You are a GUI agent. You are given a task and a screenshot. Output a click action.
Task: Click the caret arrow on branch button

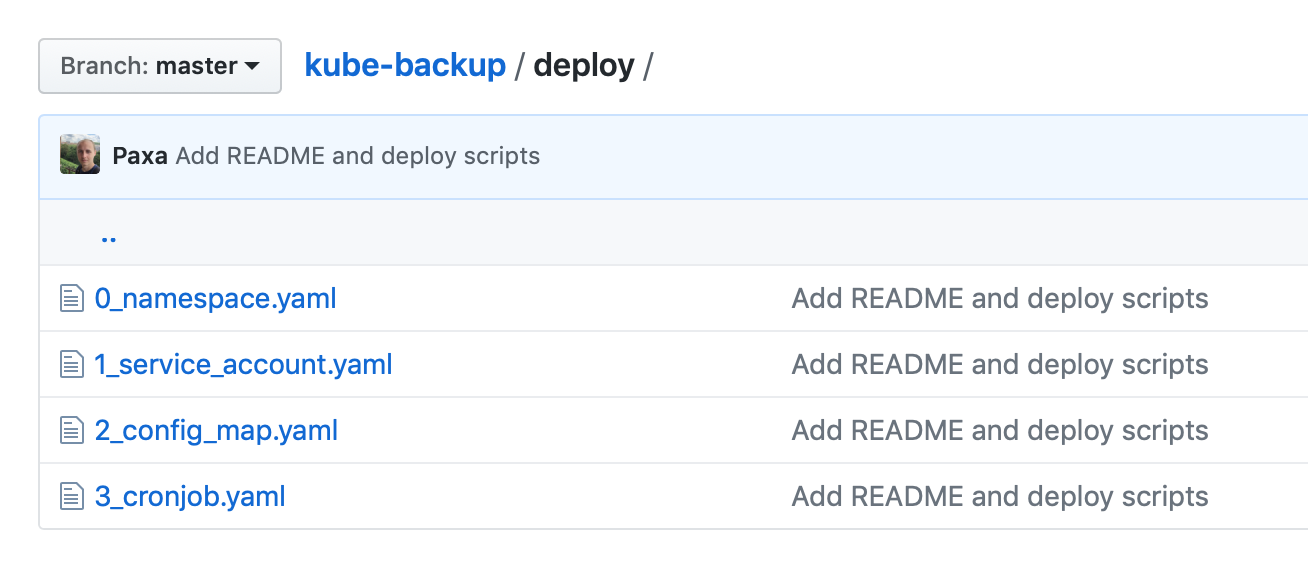point(252,67)
